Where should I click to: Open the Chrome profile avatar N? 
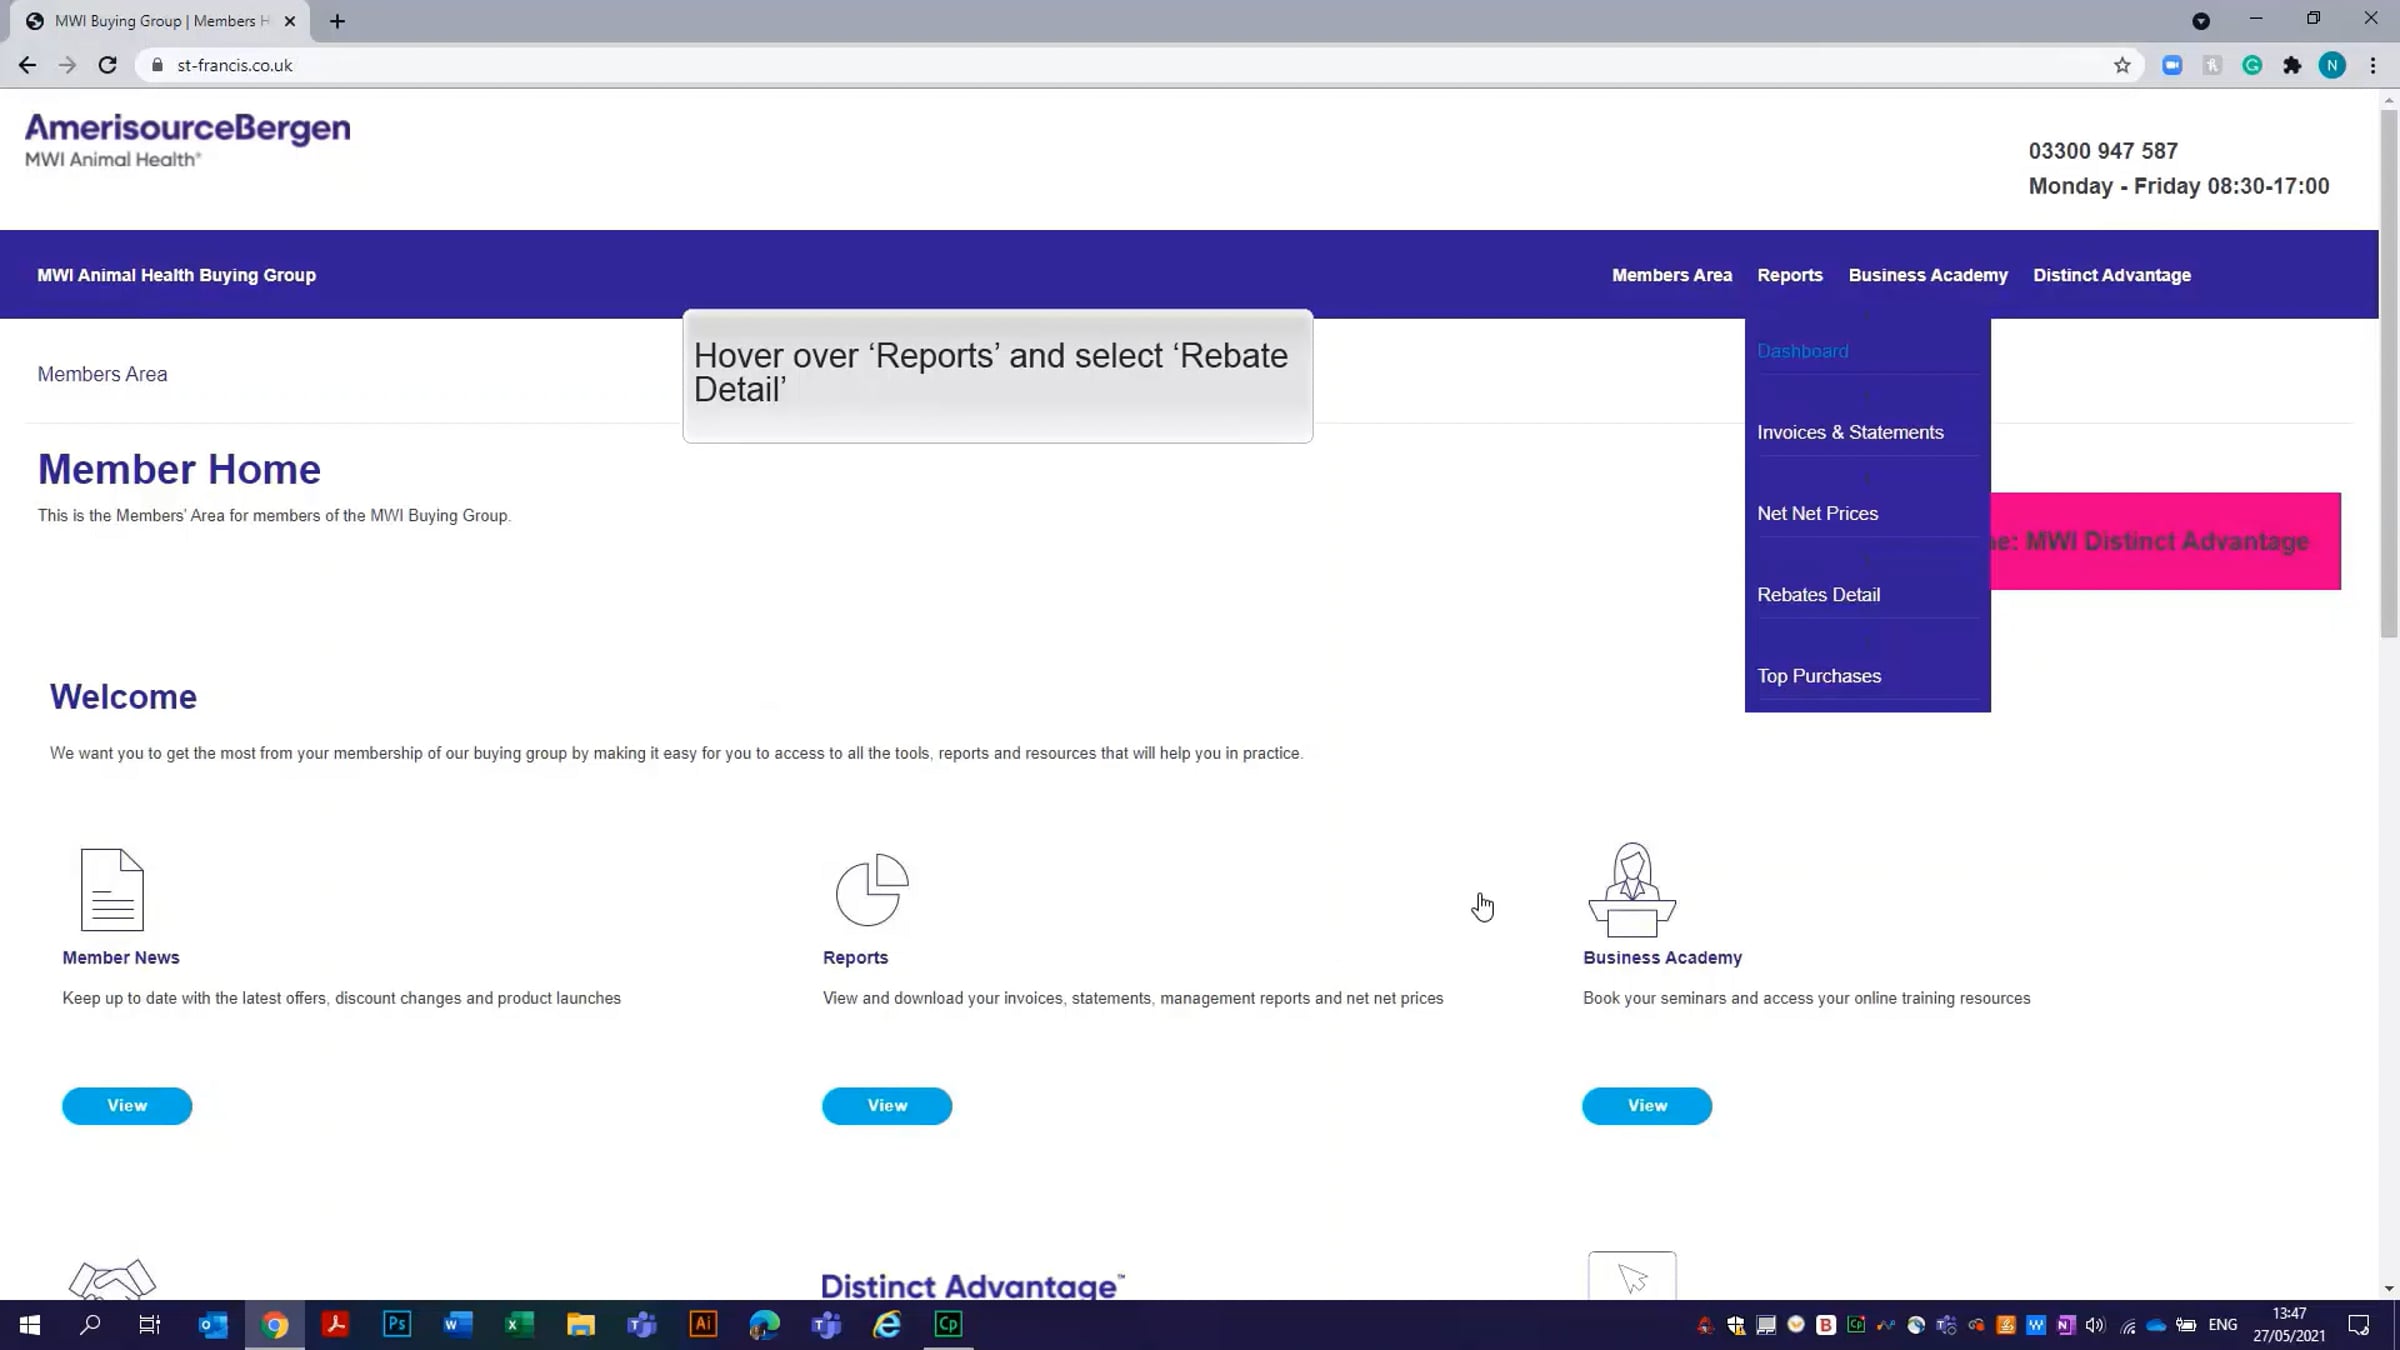pyautogui.click(x=2332, y=65)
